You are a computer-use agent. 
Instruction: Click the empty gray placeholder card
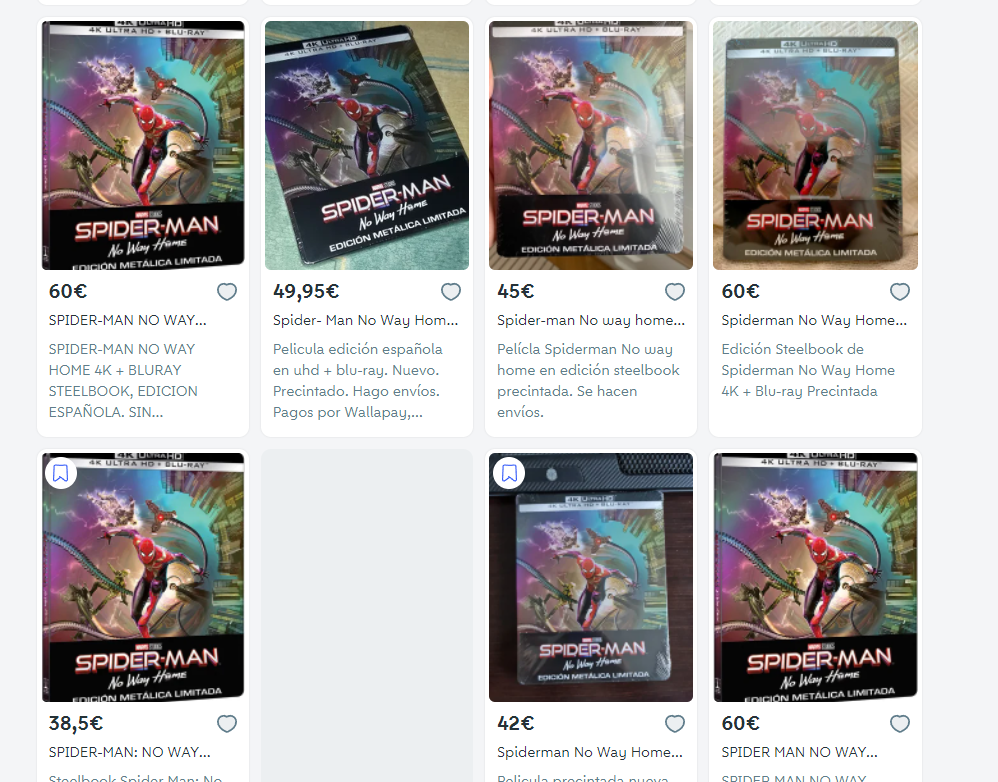tap(367, 615)
